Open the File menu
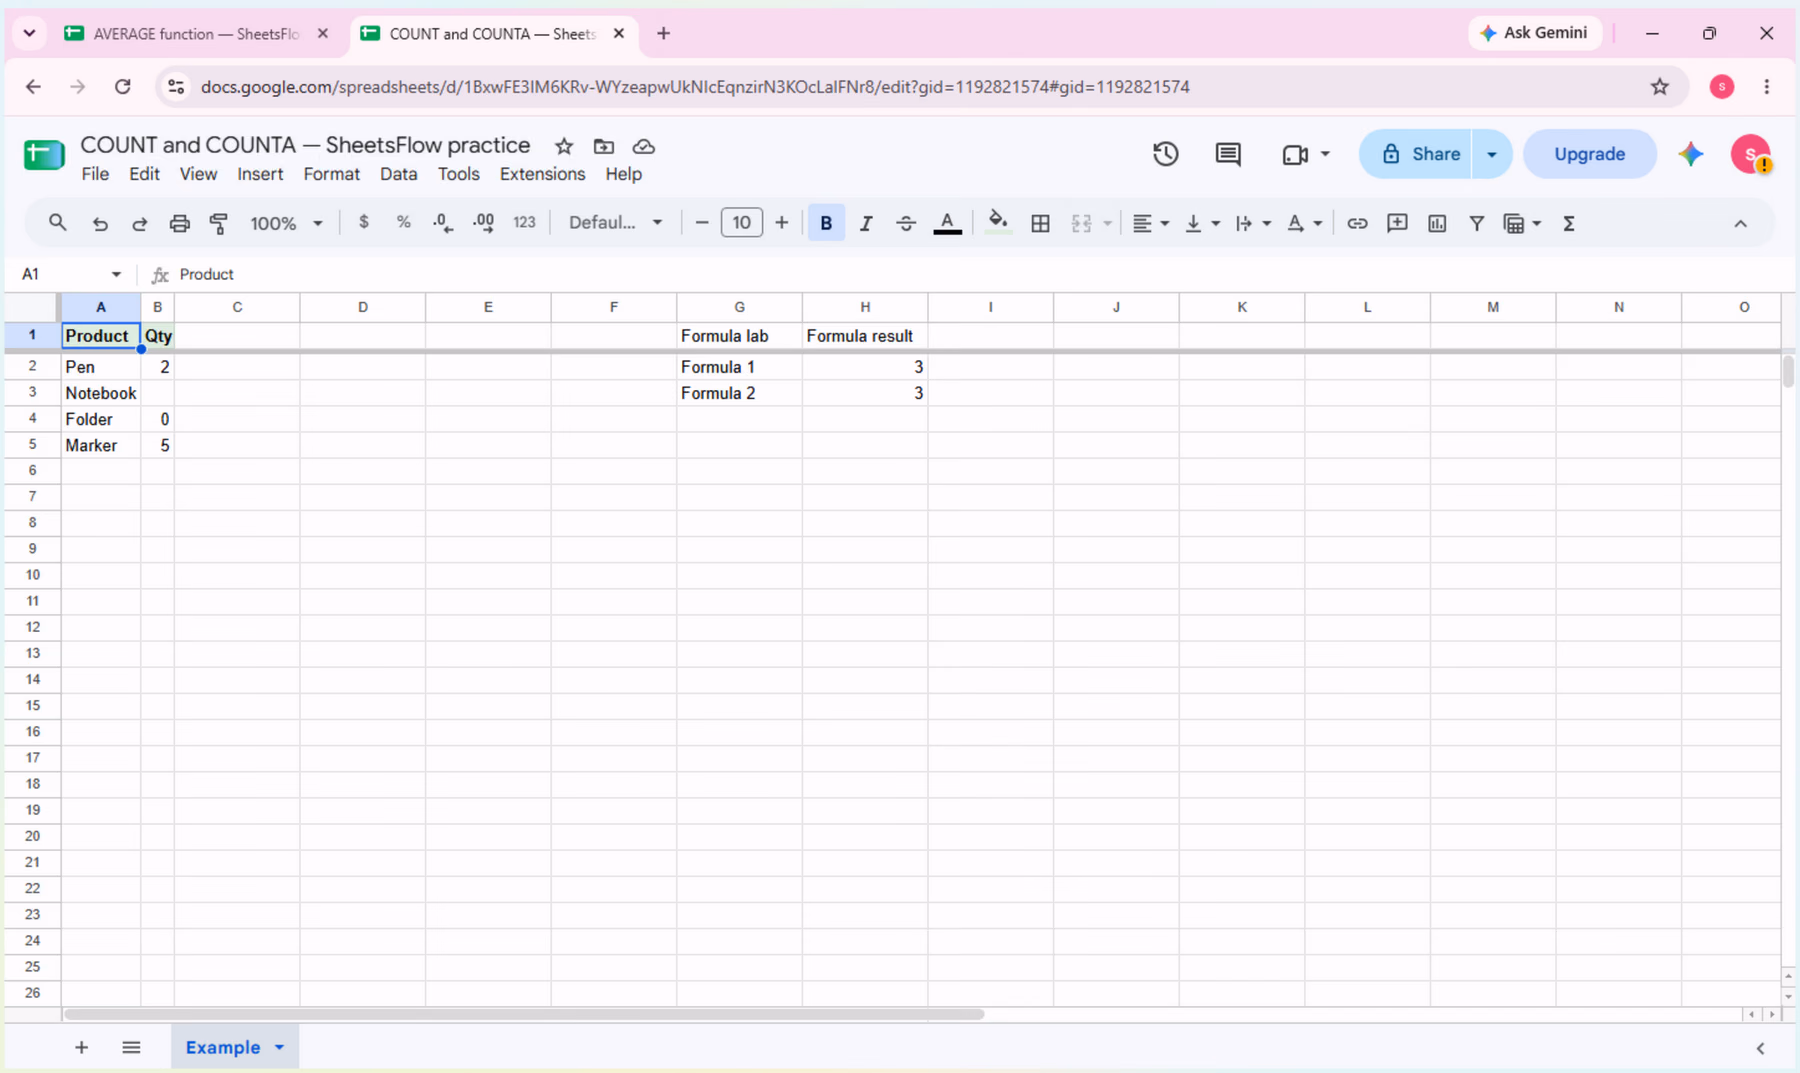This screenshot has width=1800, height=1073. pyautogui.click(x=95, y=174)
